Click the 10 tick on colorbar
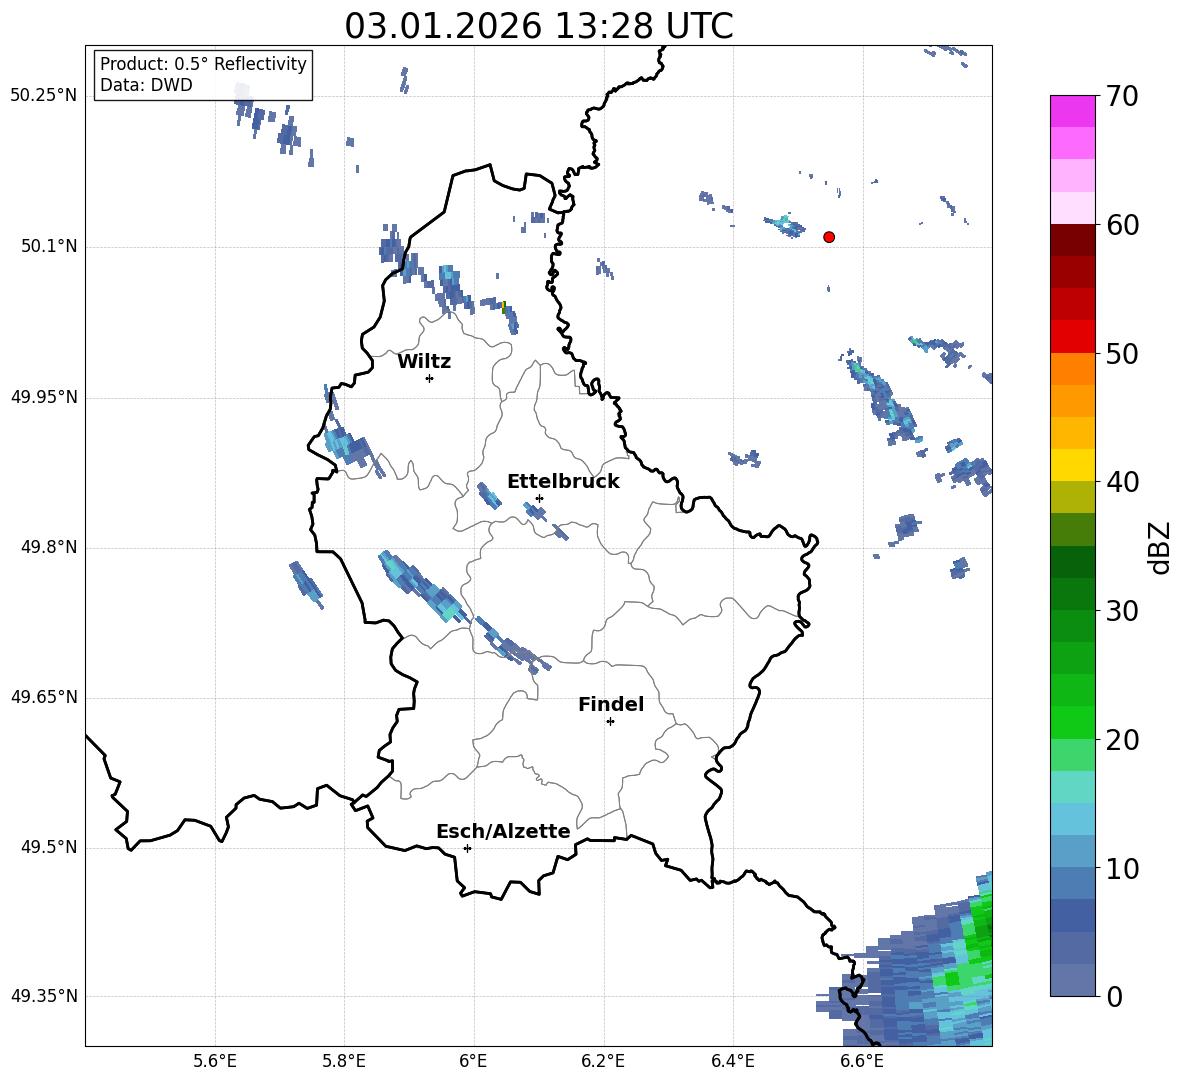Image resolution: width=1184 pixels, height=1081 pixels. [1122, 868]
